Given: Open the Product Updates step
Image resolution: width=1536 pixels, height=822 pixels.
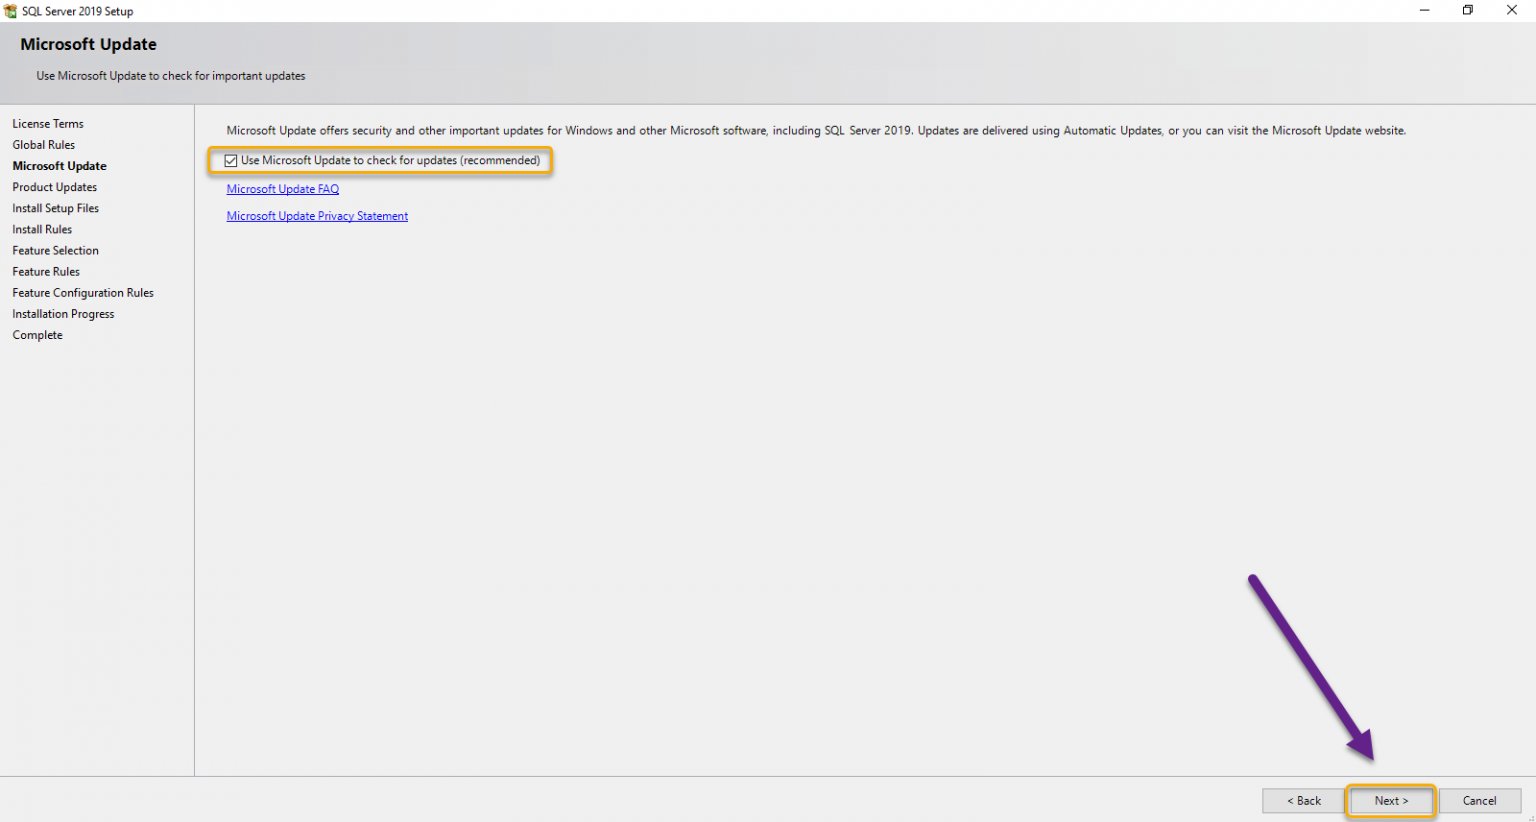Looking at the screenshot, I should coord(54,186).
